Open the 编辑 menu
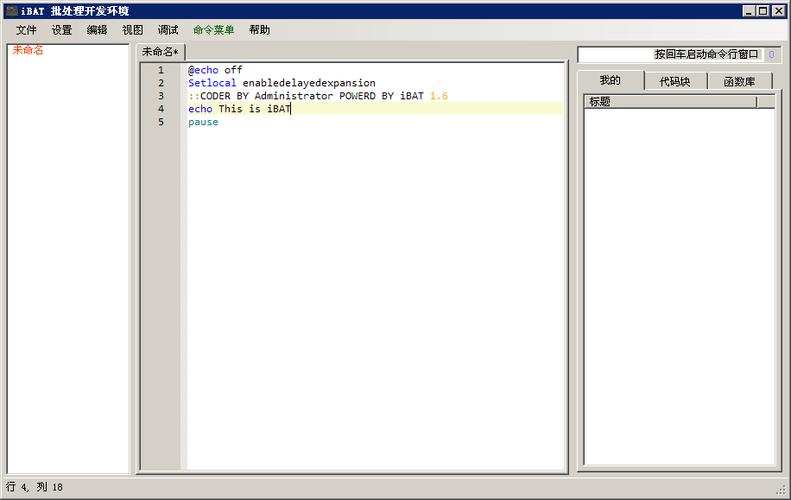This screenshot has width=791, height=500. pyautogui.click(x=97, y=30)
